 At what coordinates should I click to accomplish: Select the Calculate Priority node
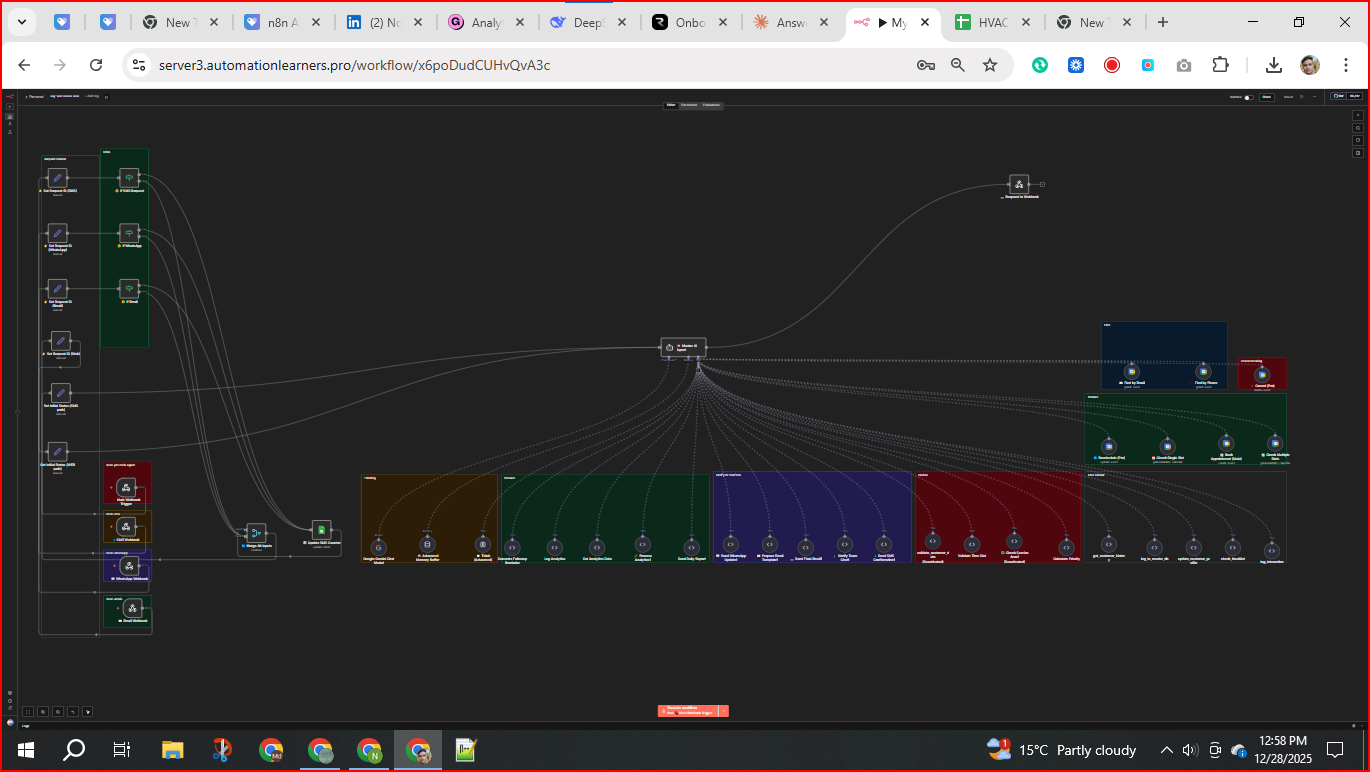(1067, 547)
